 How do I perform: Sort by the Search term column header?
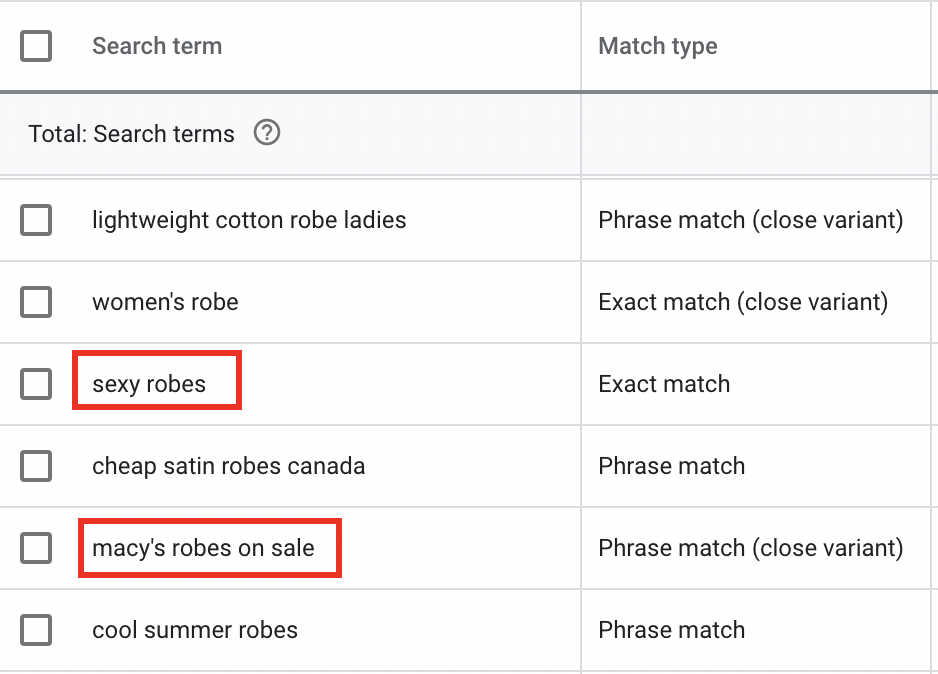pyautogui.click(x=157, y=46)
